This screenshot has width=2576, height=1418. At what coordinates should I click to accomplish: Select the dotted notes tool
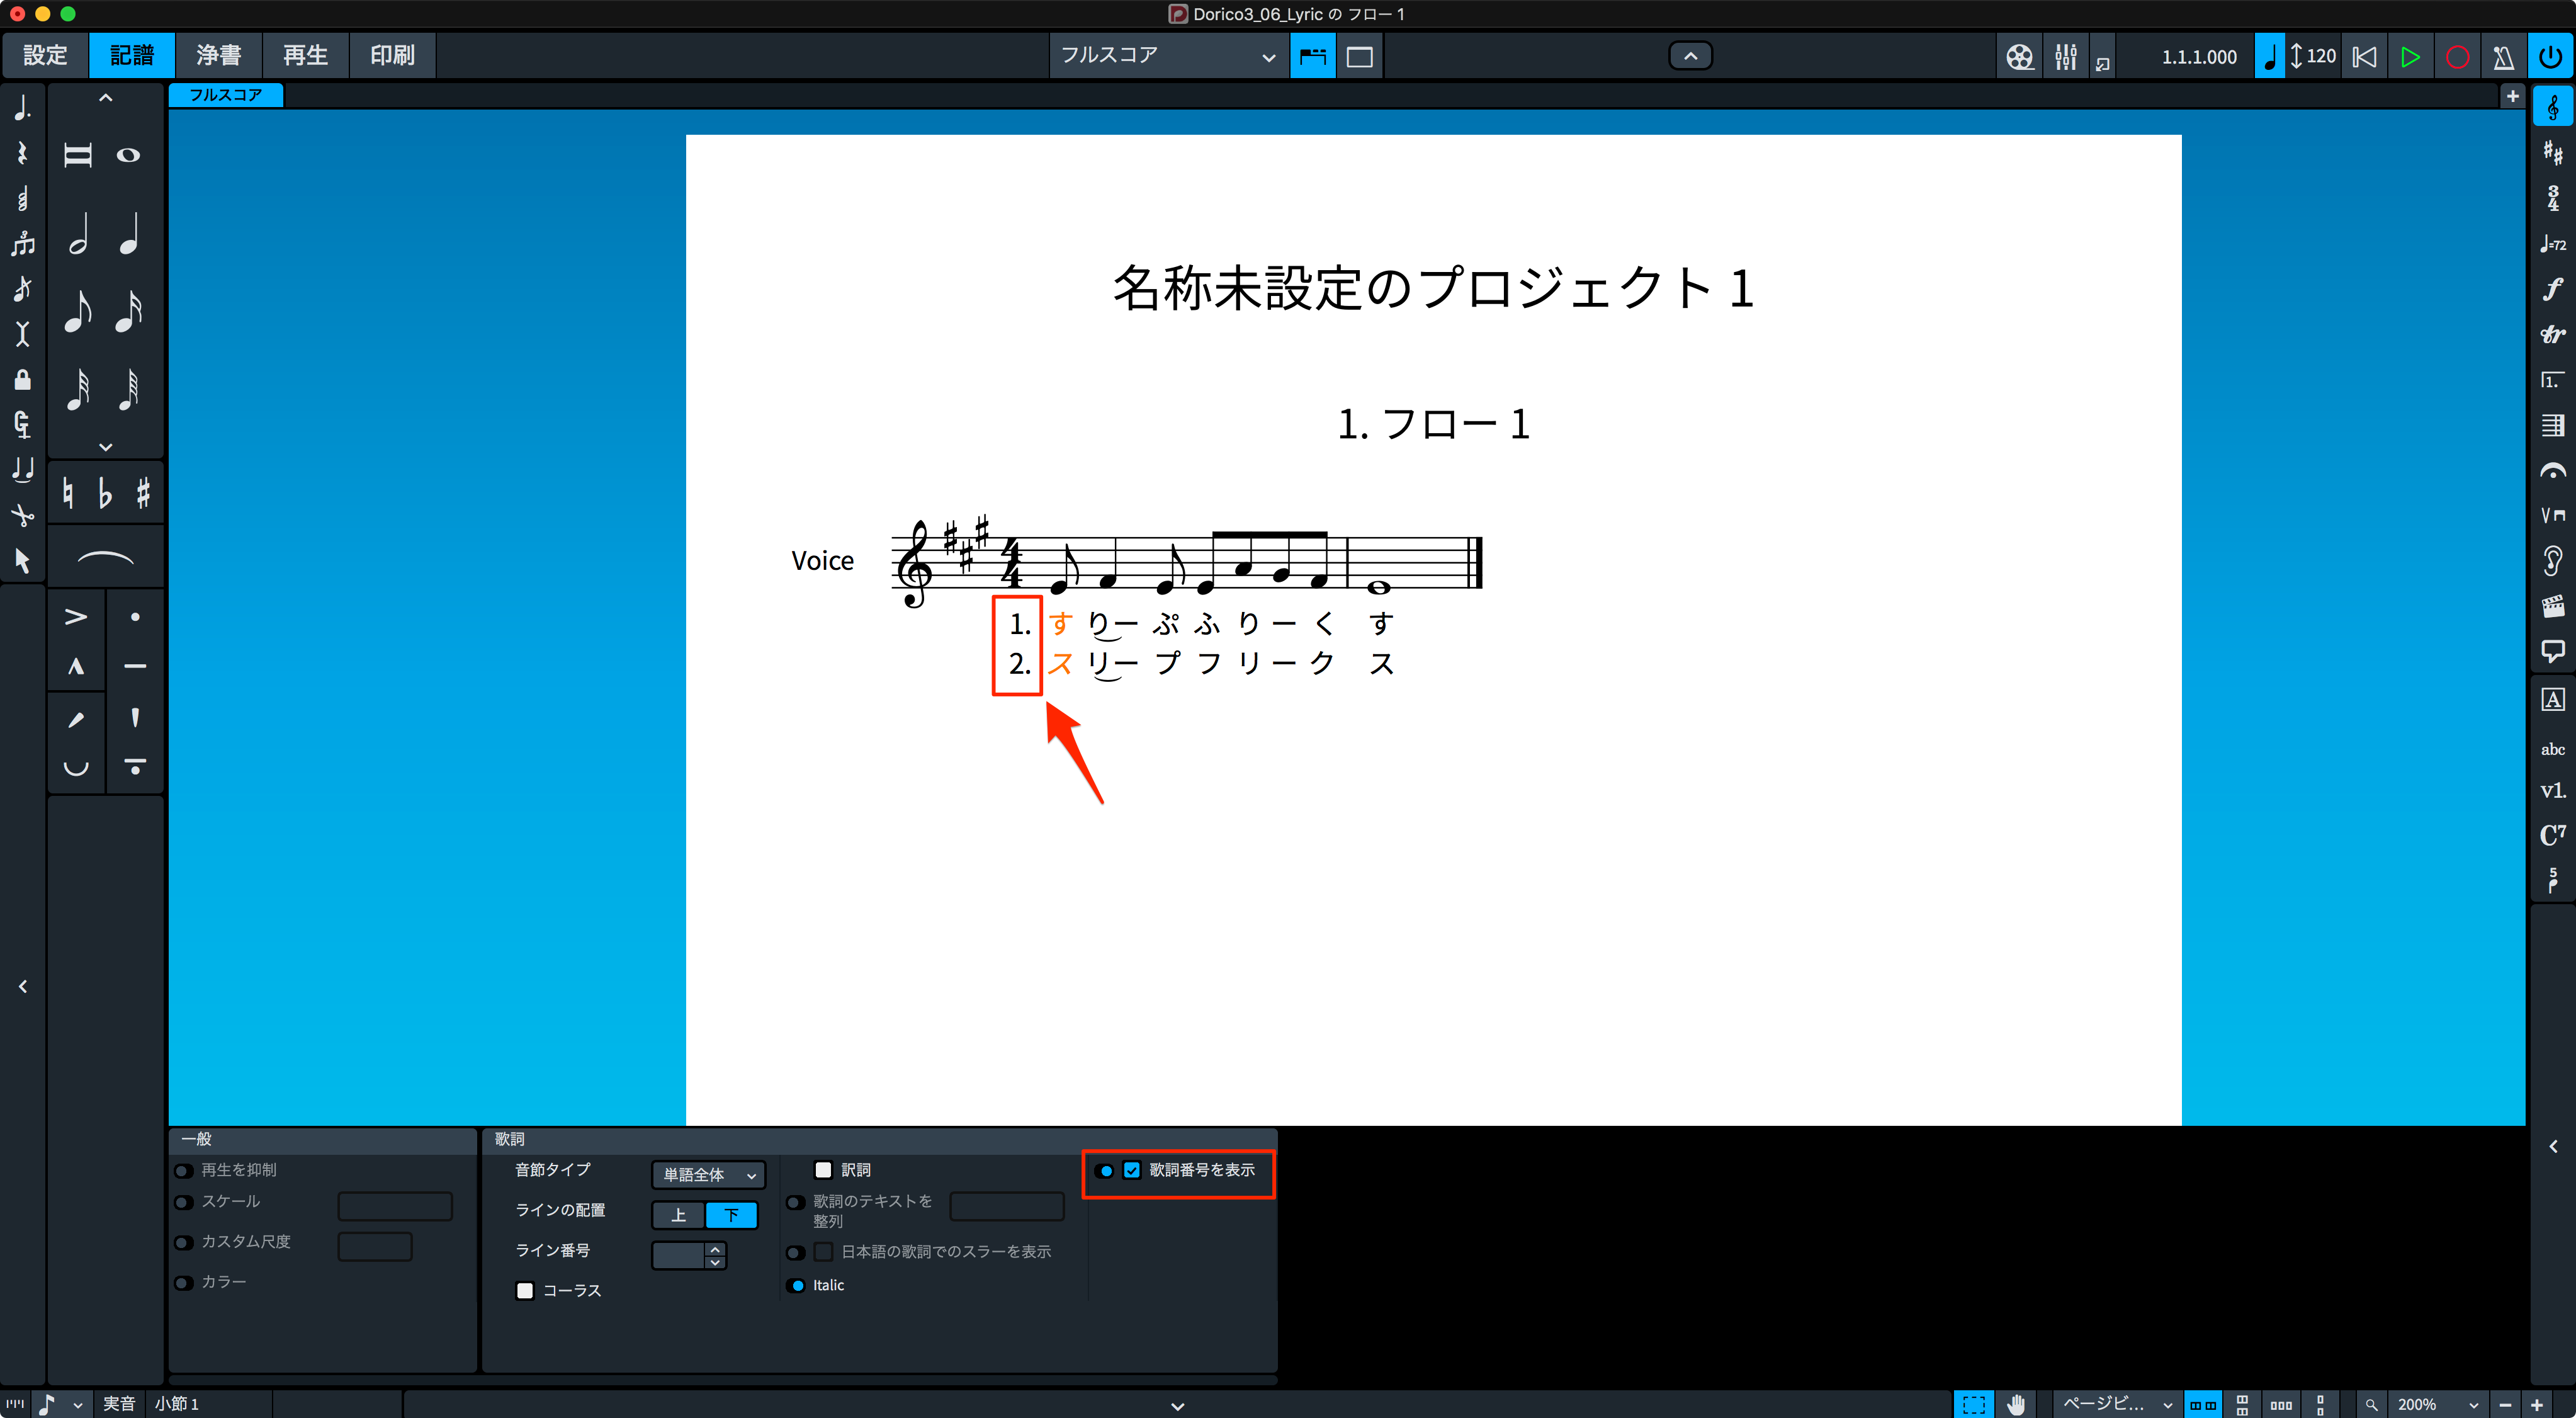(x=22, y=107)
